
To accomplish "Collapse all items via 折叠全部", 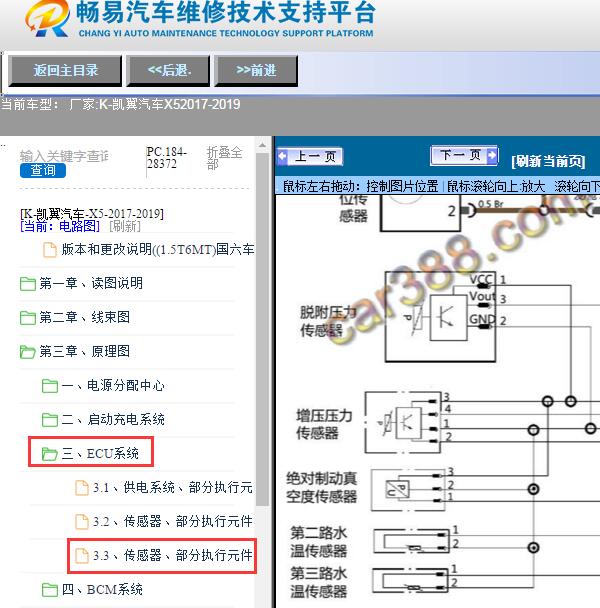I will 224,157.
